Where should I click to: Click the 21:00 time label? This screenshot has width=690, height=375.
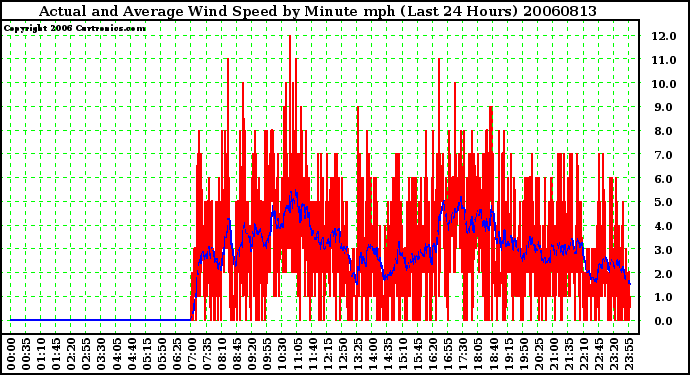(553, 354)
